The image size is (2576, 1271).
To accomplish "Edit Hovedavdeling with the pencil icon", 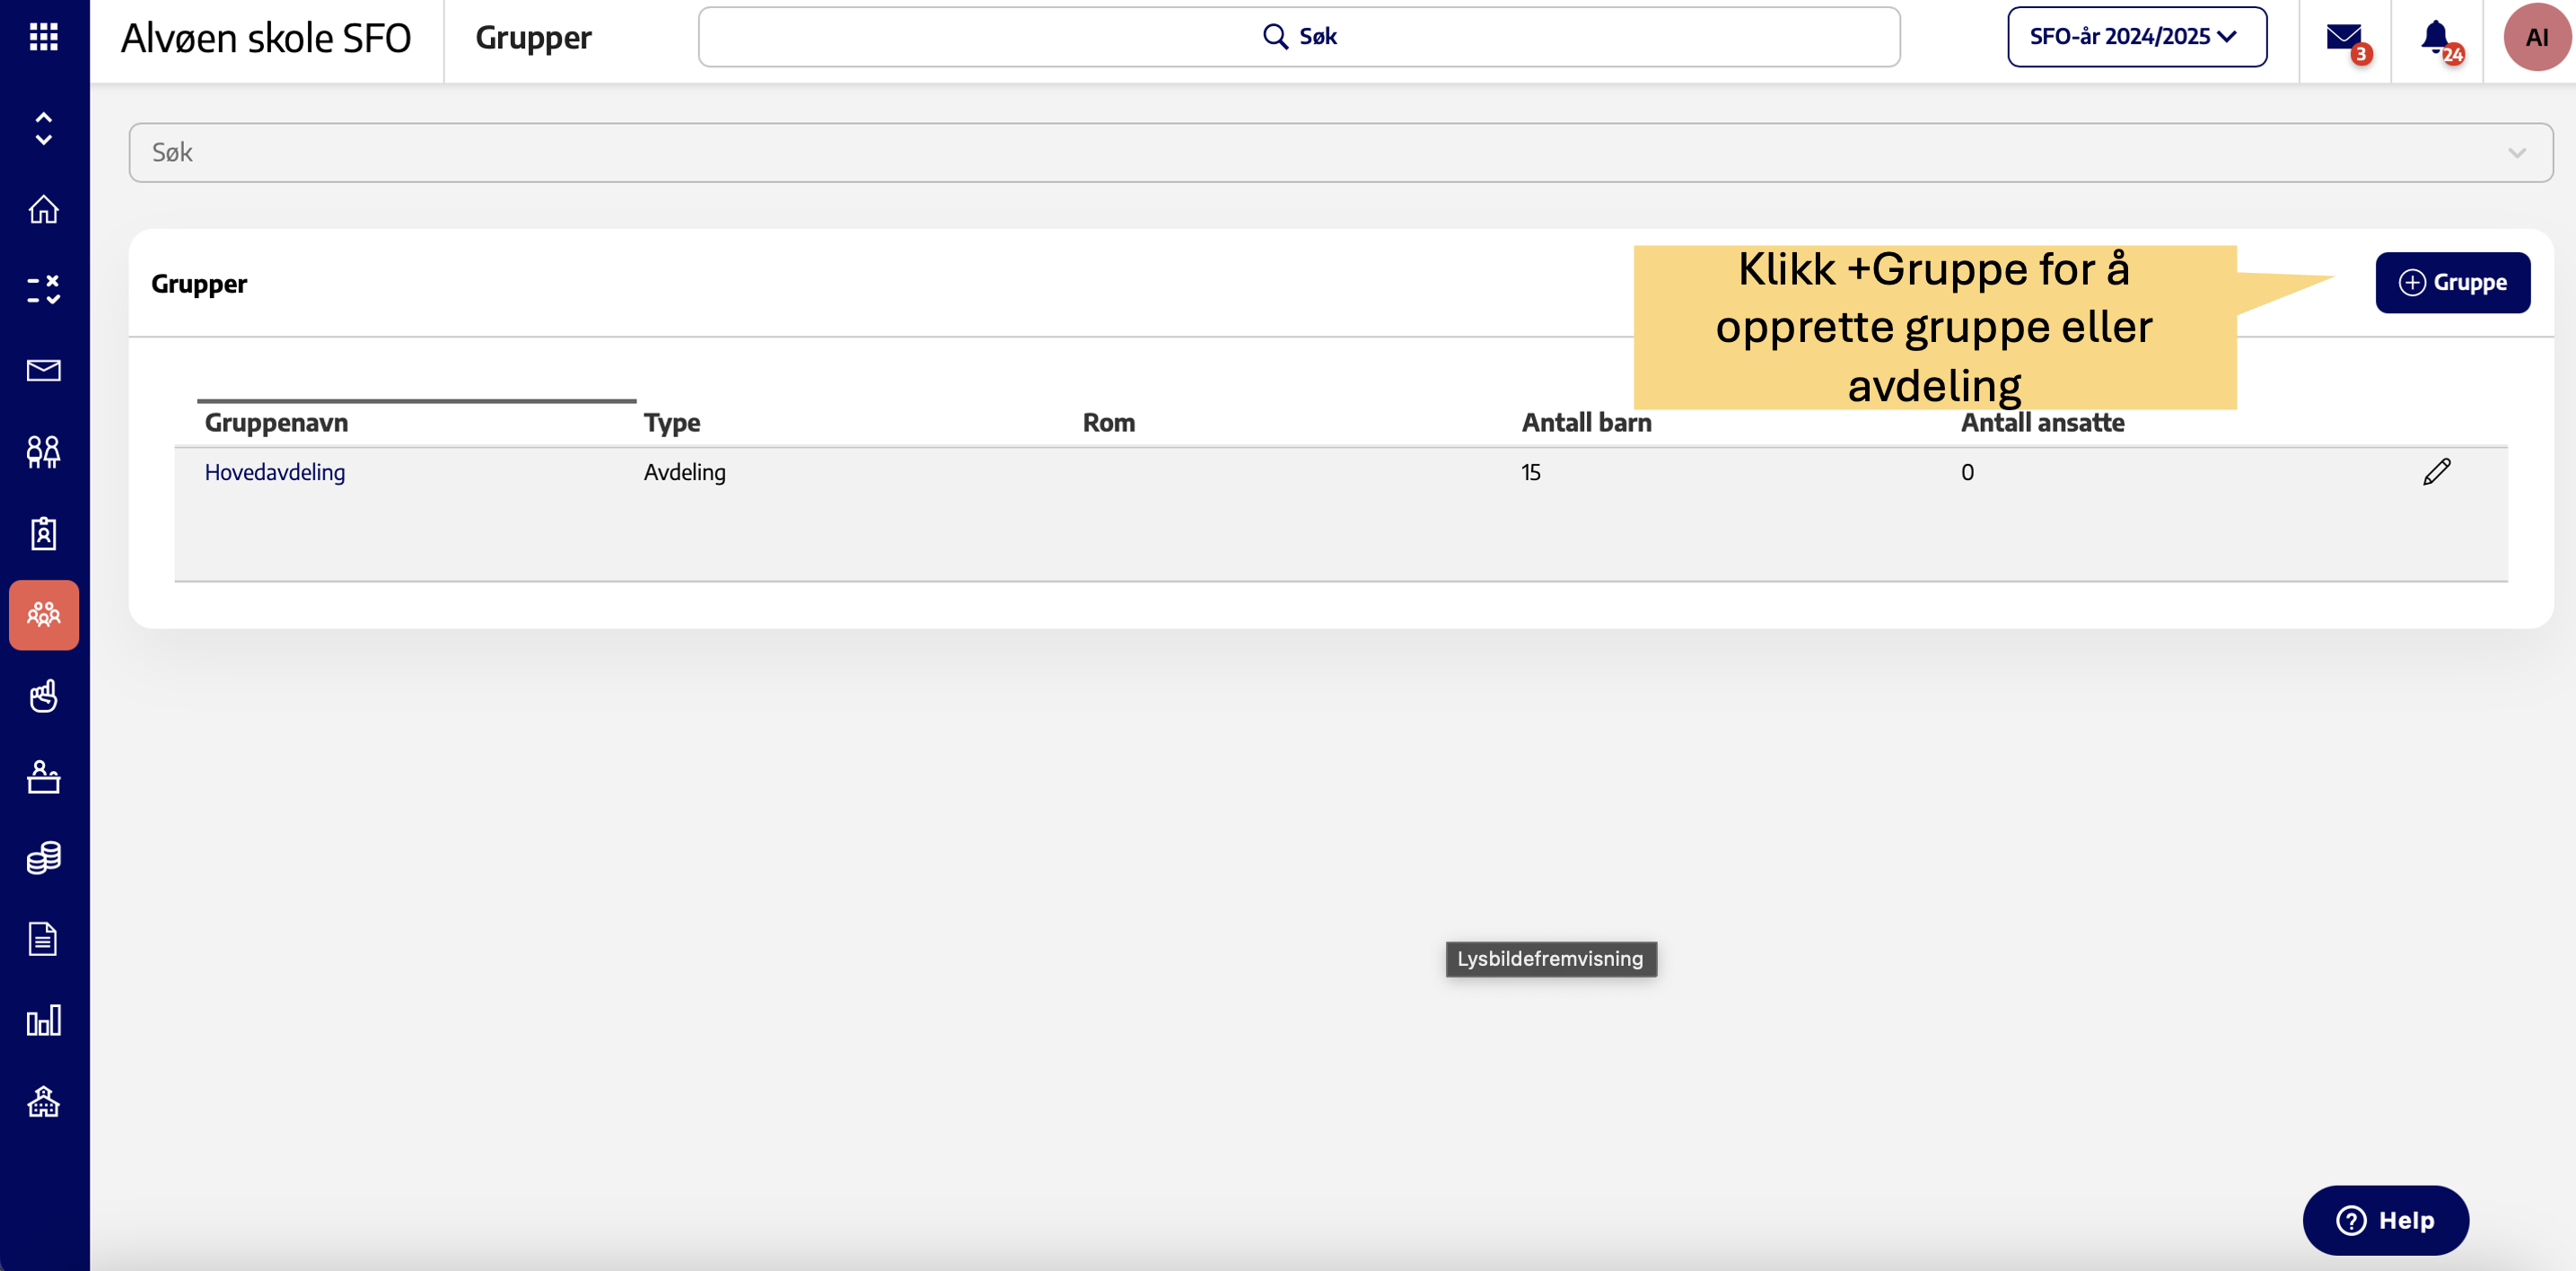I will (2436, 471).
